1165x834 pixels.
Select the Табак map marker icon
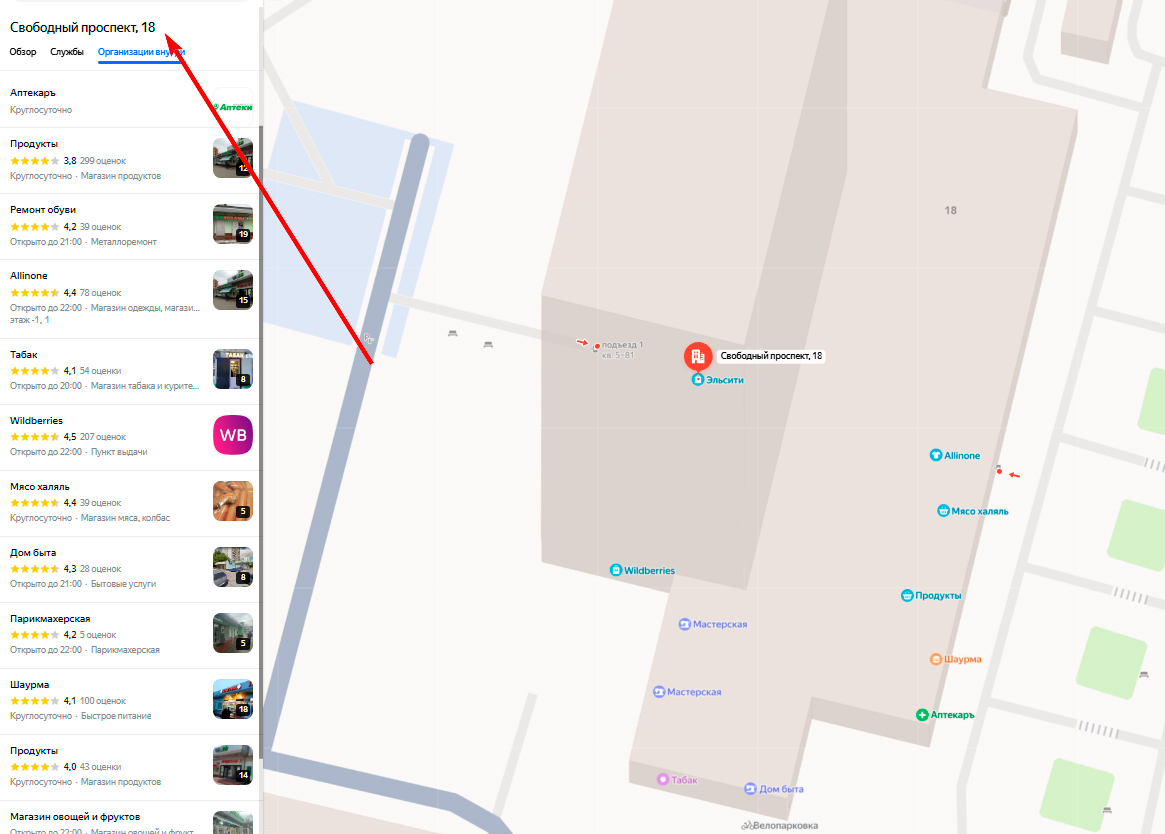[x=663, y=780]
